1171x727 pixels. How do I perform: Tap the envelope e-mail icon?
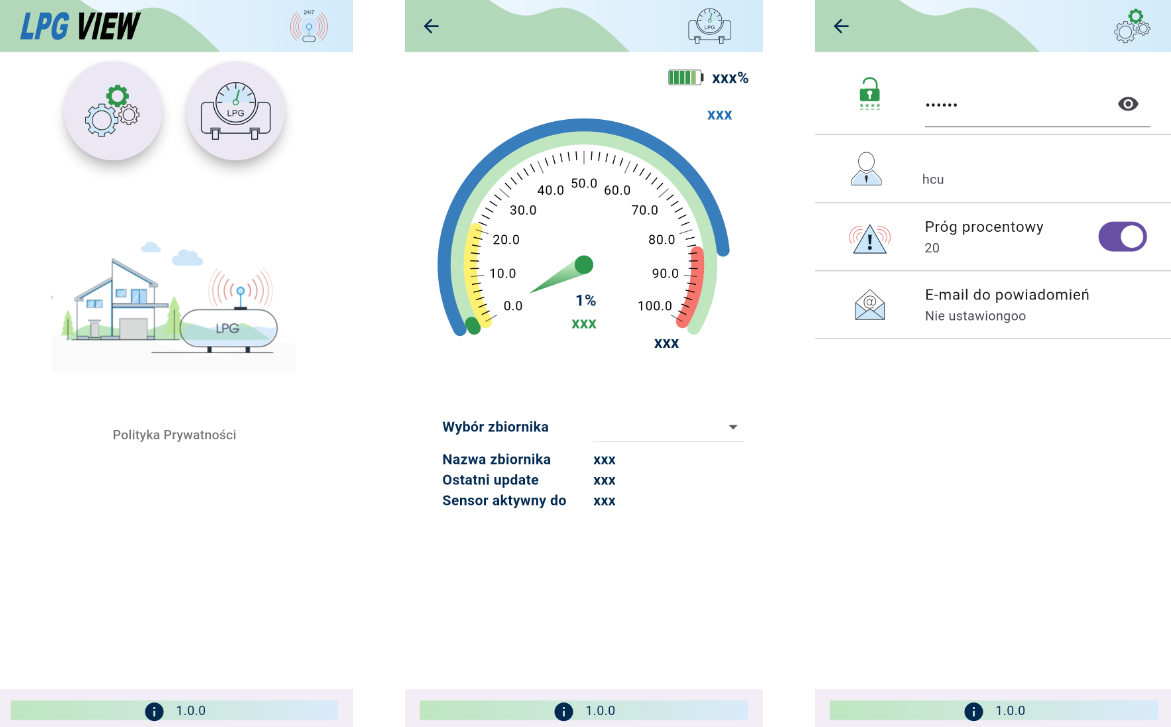[869, 305]
